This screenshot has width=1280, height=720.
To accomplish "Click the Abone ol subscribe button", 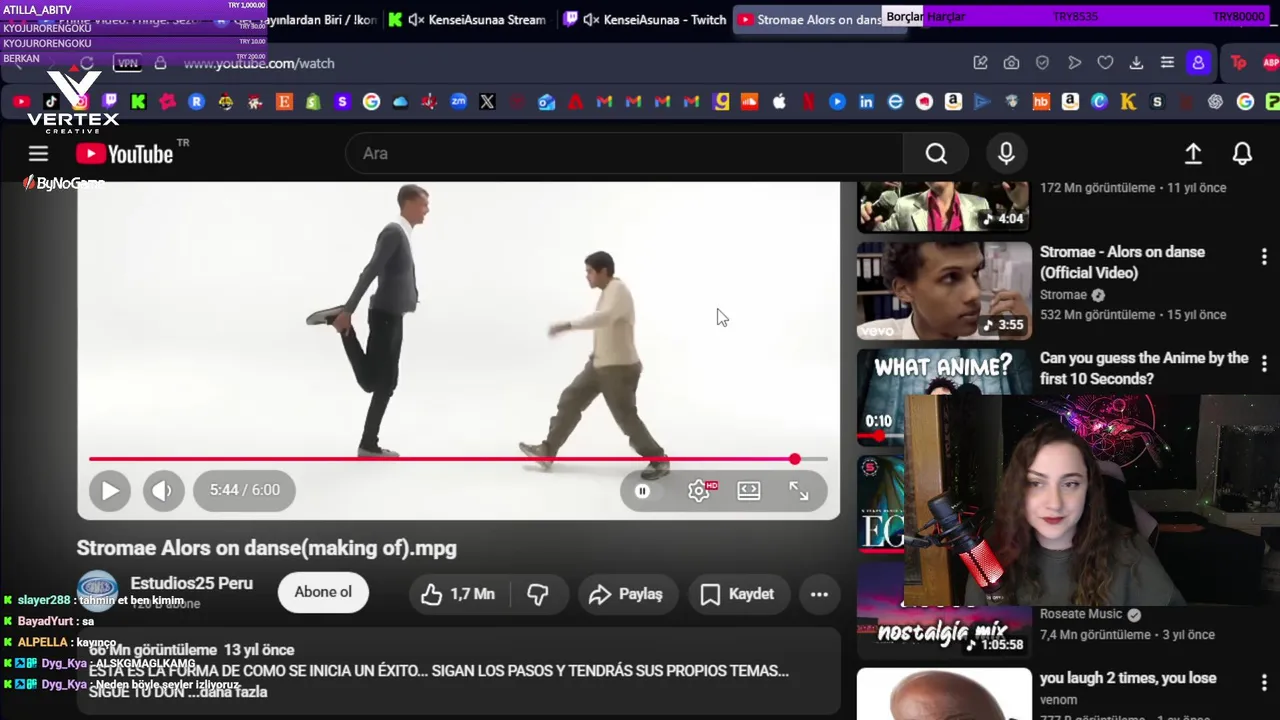I will coord(323,592).
